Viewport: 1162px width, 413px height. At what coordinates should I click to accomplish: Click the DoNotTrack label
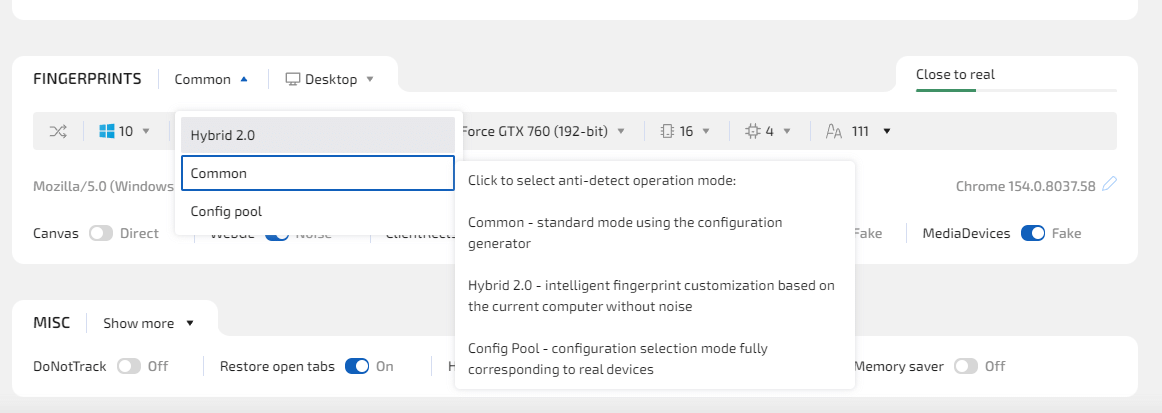pos(70,366)
